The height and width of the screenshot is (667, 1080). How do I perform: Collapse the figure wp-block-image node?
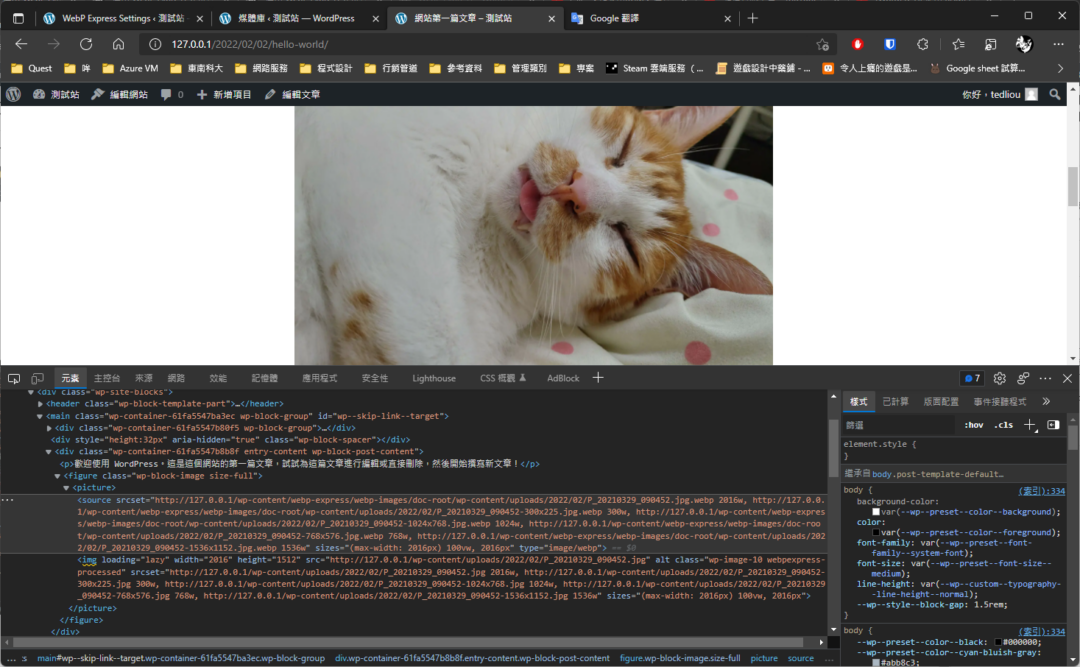[x=58, y=476]
